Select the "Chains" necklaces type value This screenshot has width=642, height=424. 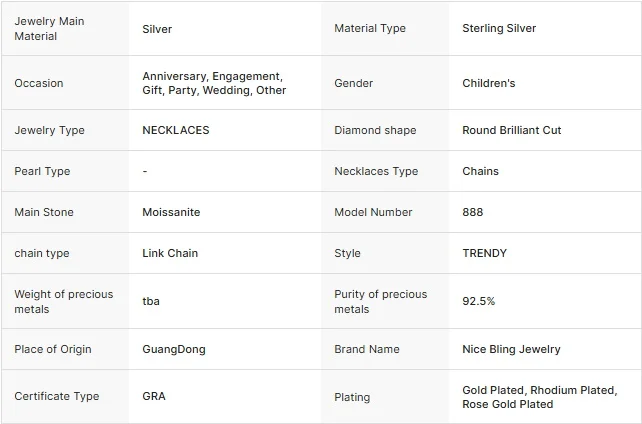click(480, 172)
